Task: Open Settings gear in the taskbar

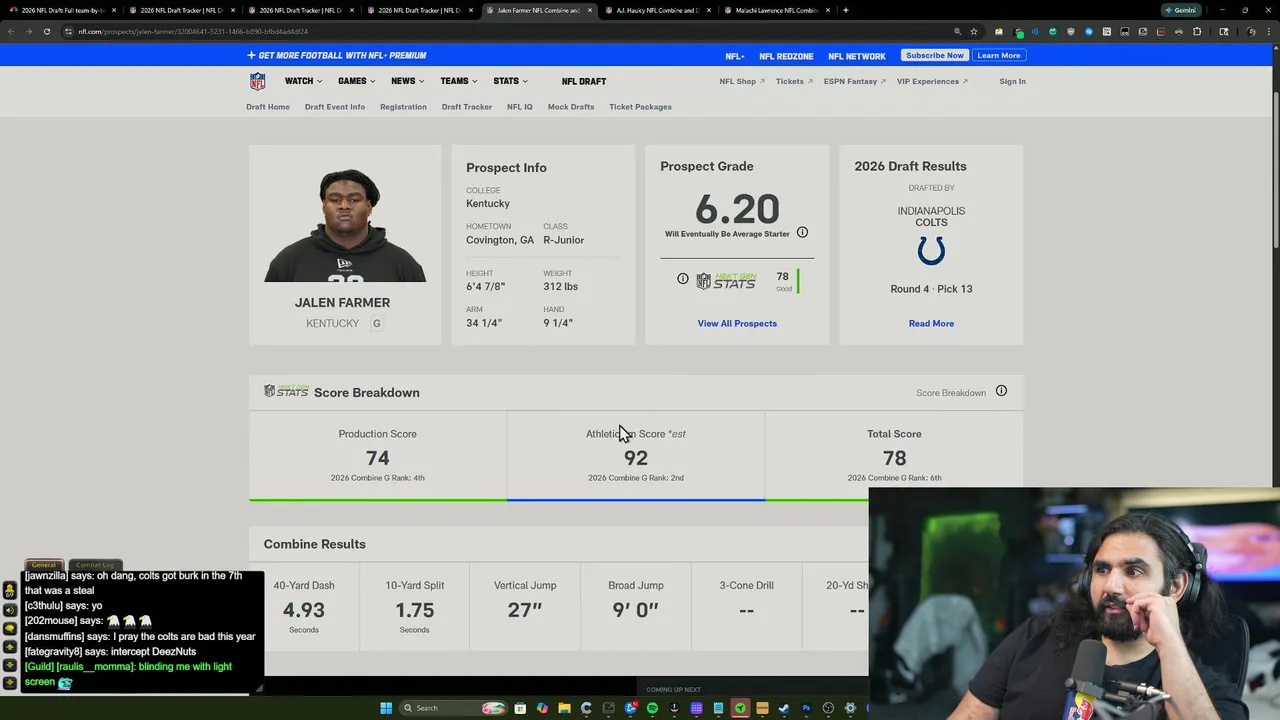Action: [850, 708]
